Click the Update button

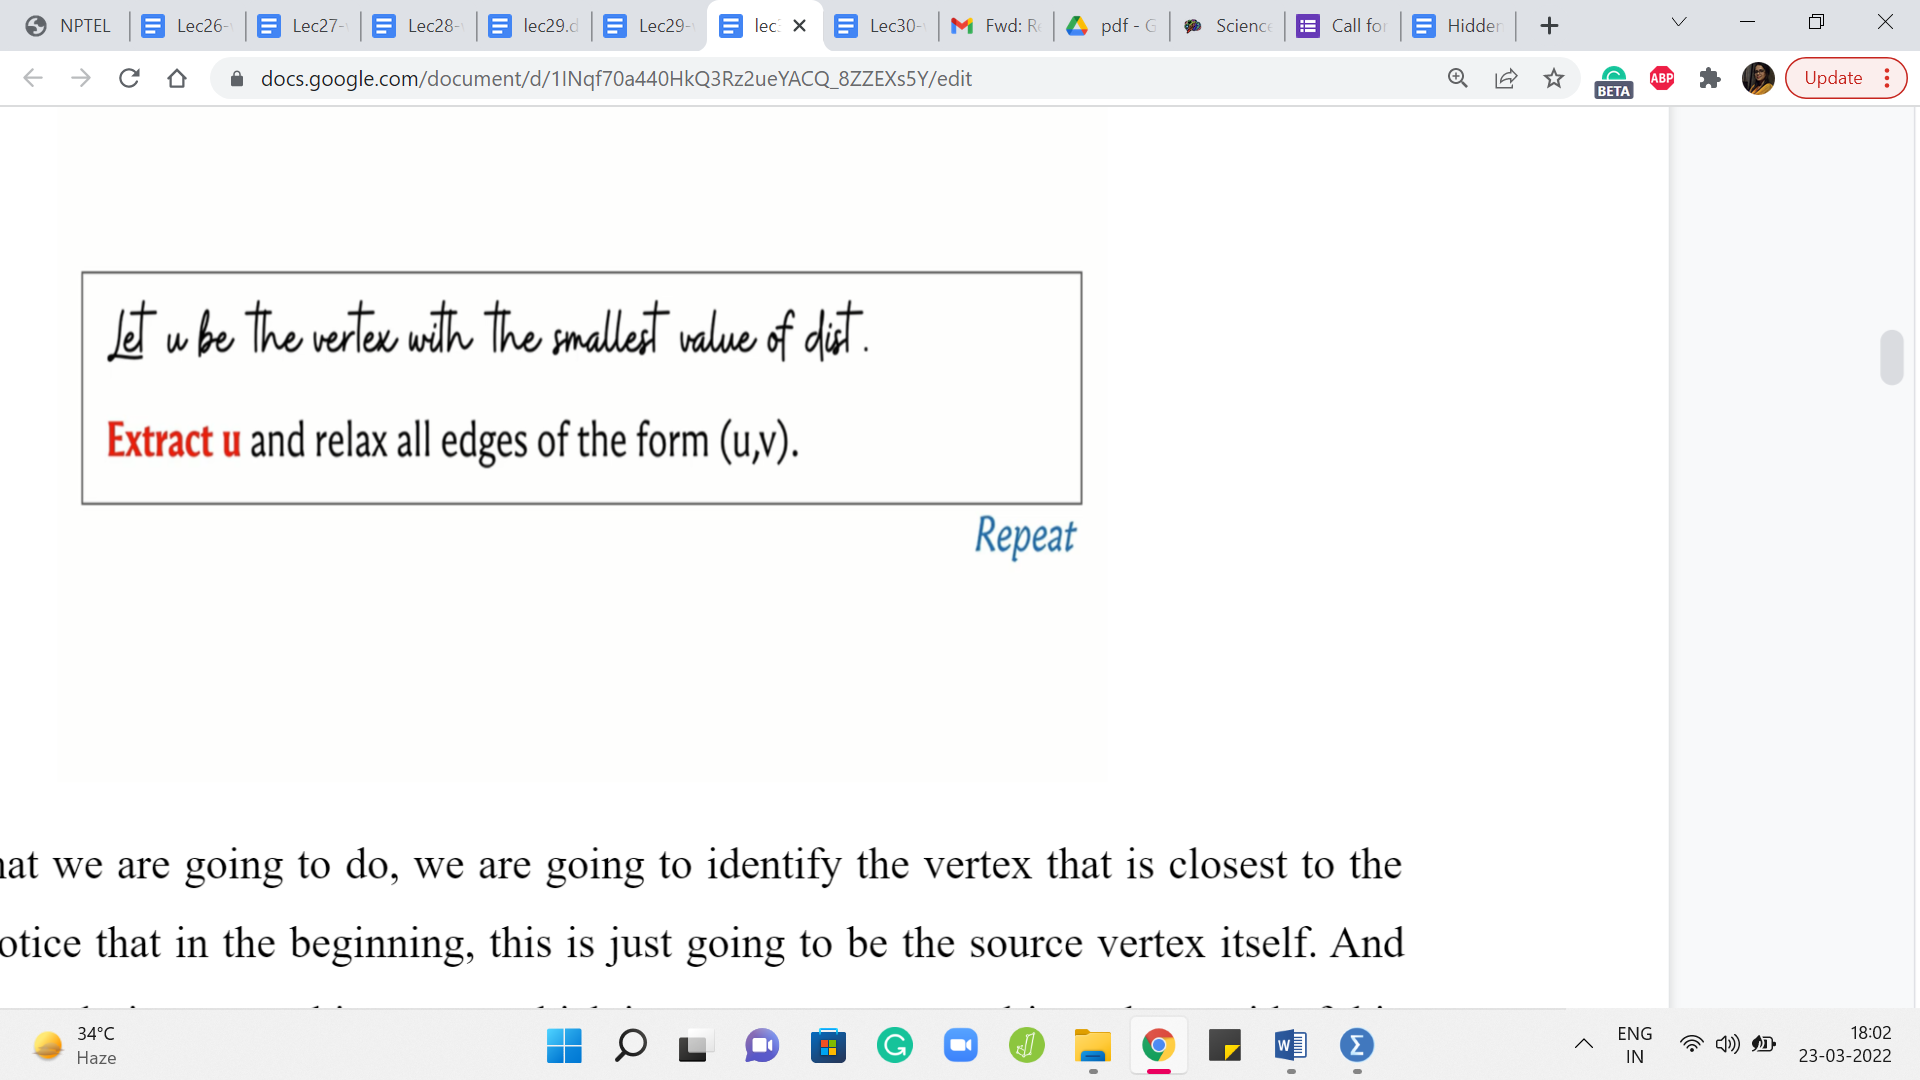pos(1833,78)
